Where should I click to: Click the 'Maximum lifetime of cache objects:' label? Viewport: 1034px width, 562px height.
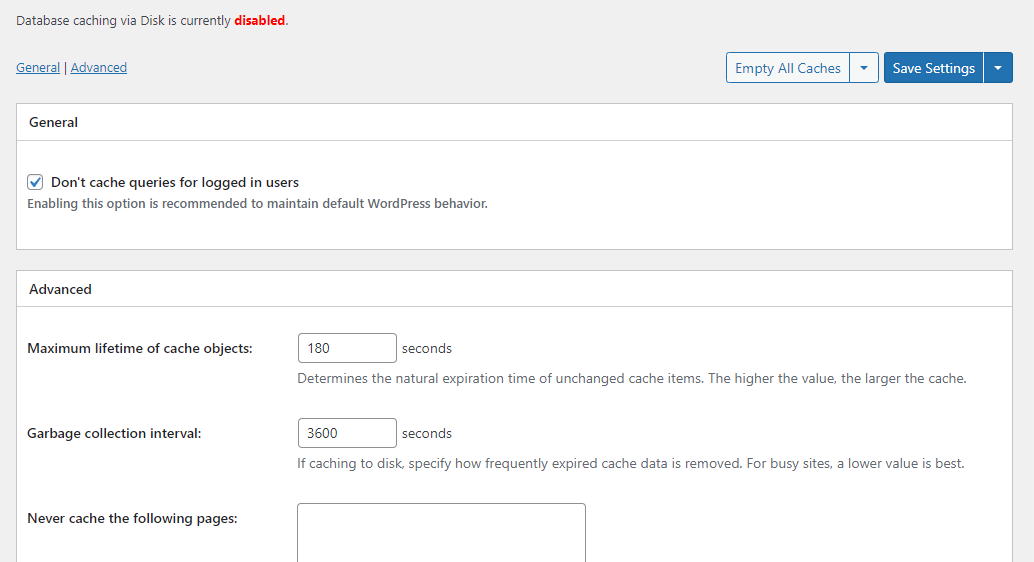[x=140, y=348]
